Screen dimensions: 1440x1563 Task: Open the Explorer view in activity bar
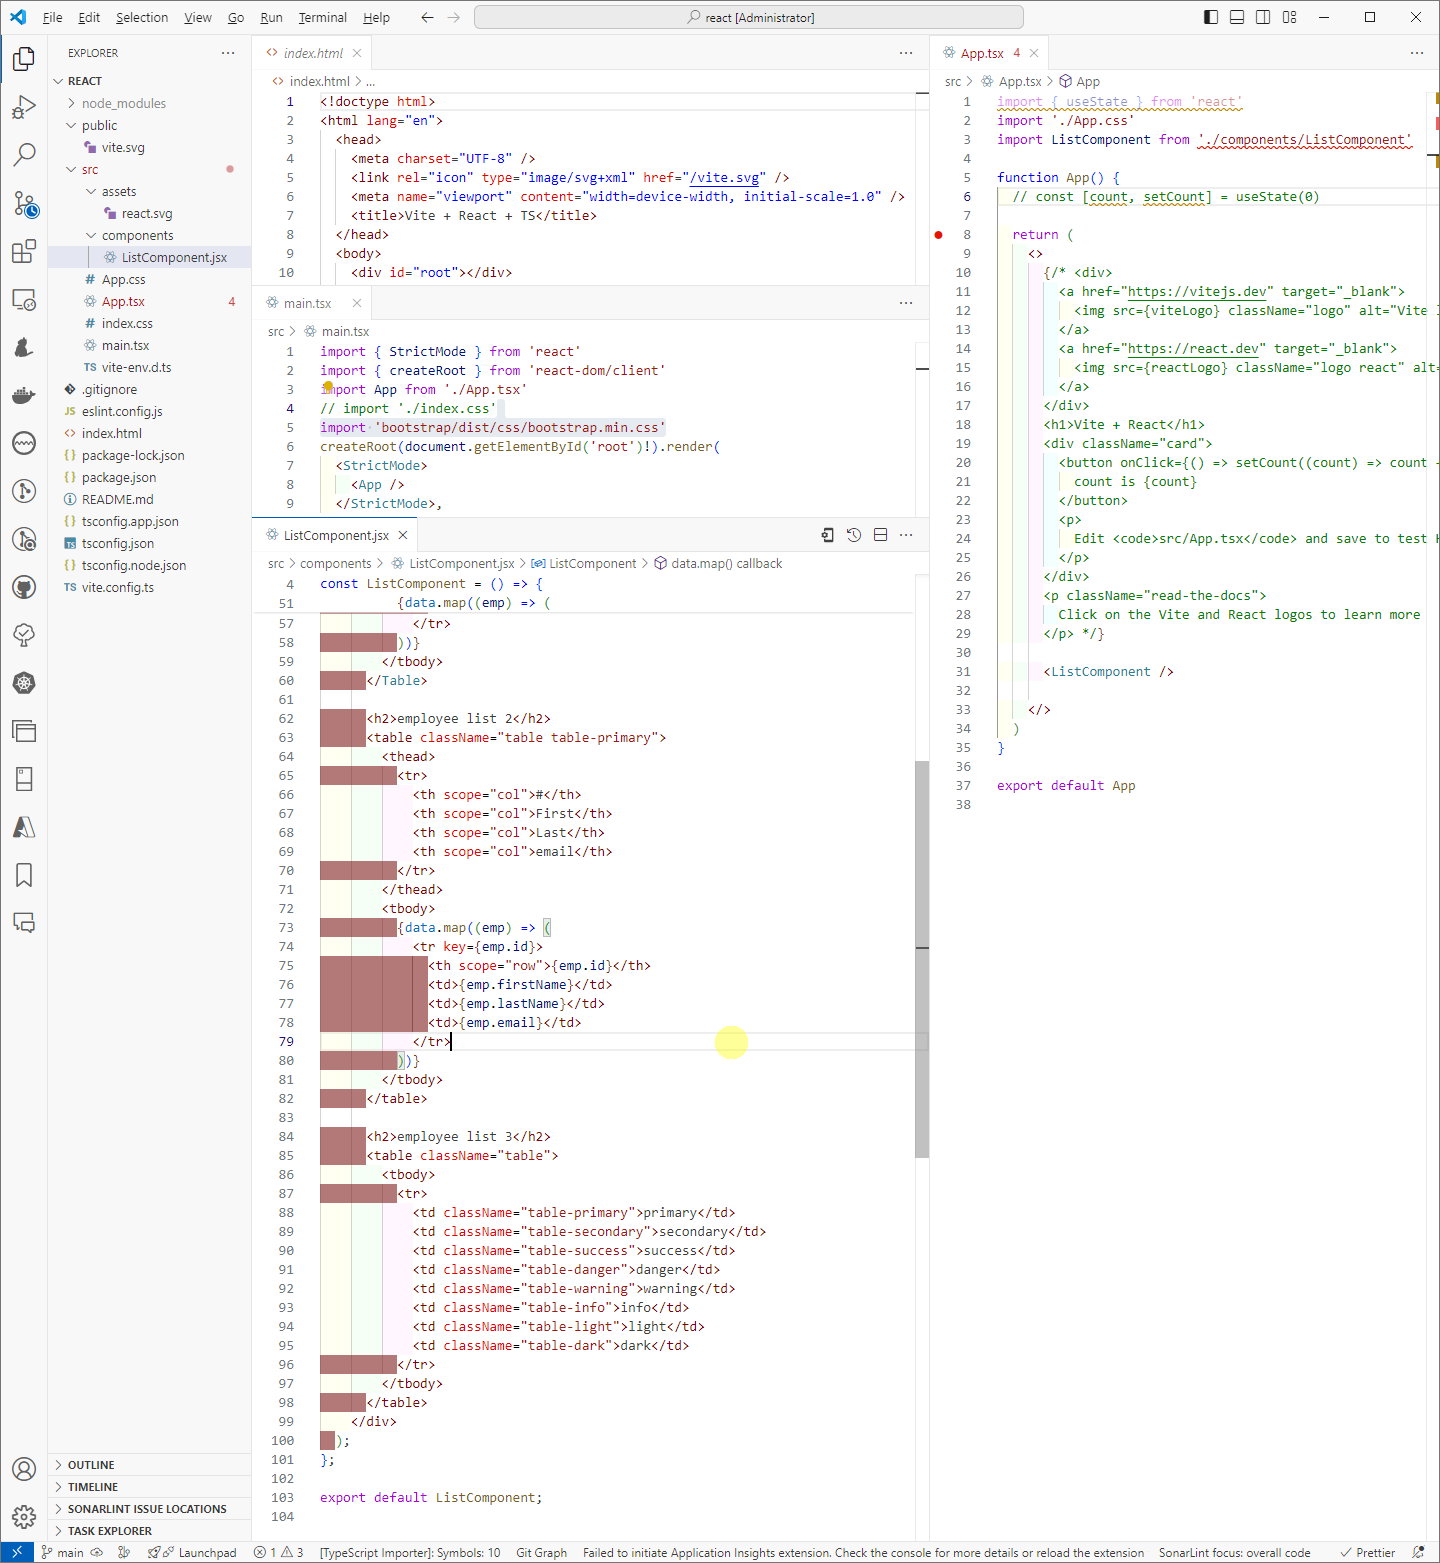pyautogui.click(x=24, y=59)
